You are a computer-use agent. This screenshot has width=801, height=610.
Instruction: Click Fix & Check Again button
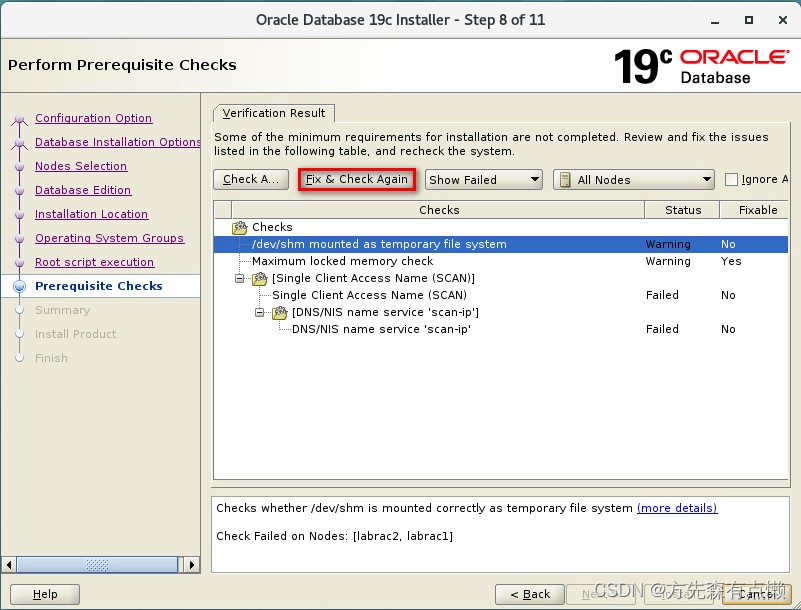pyautogui.click(x=357, y=179)
